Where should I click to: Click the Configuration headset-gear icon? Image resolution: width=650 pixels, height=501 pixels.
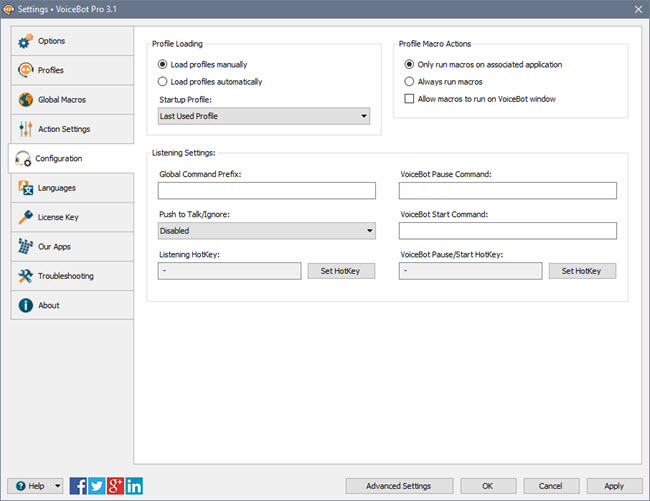click(23, 158)
